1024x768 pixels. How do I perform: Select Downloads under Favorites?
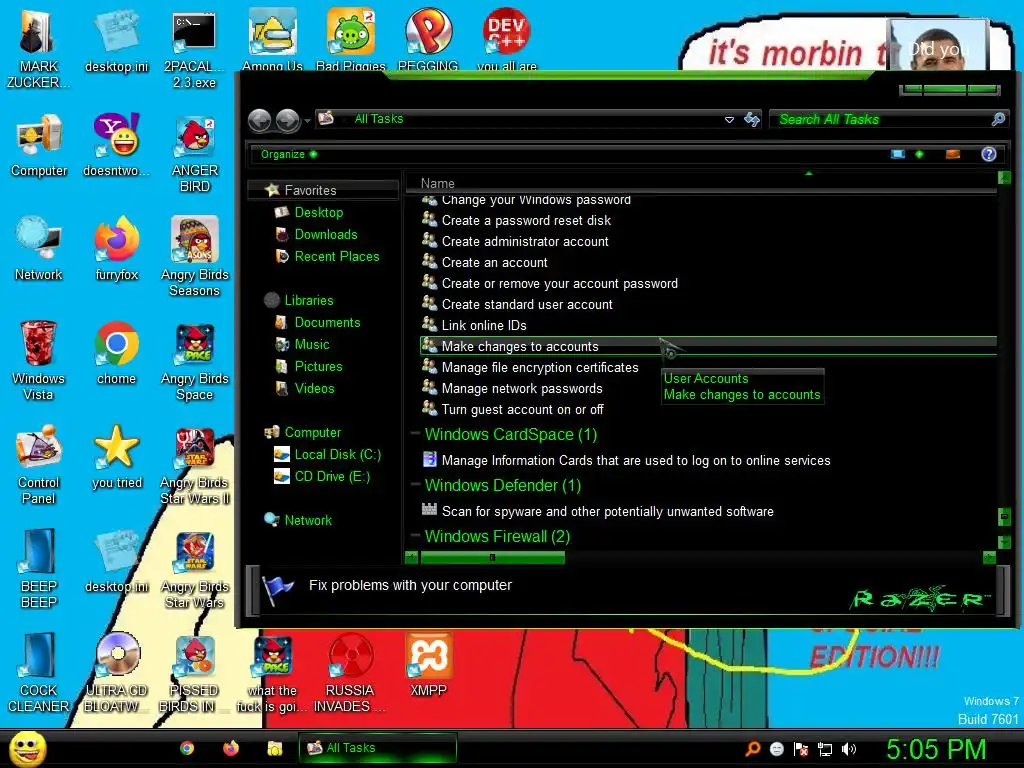point(326,234)
